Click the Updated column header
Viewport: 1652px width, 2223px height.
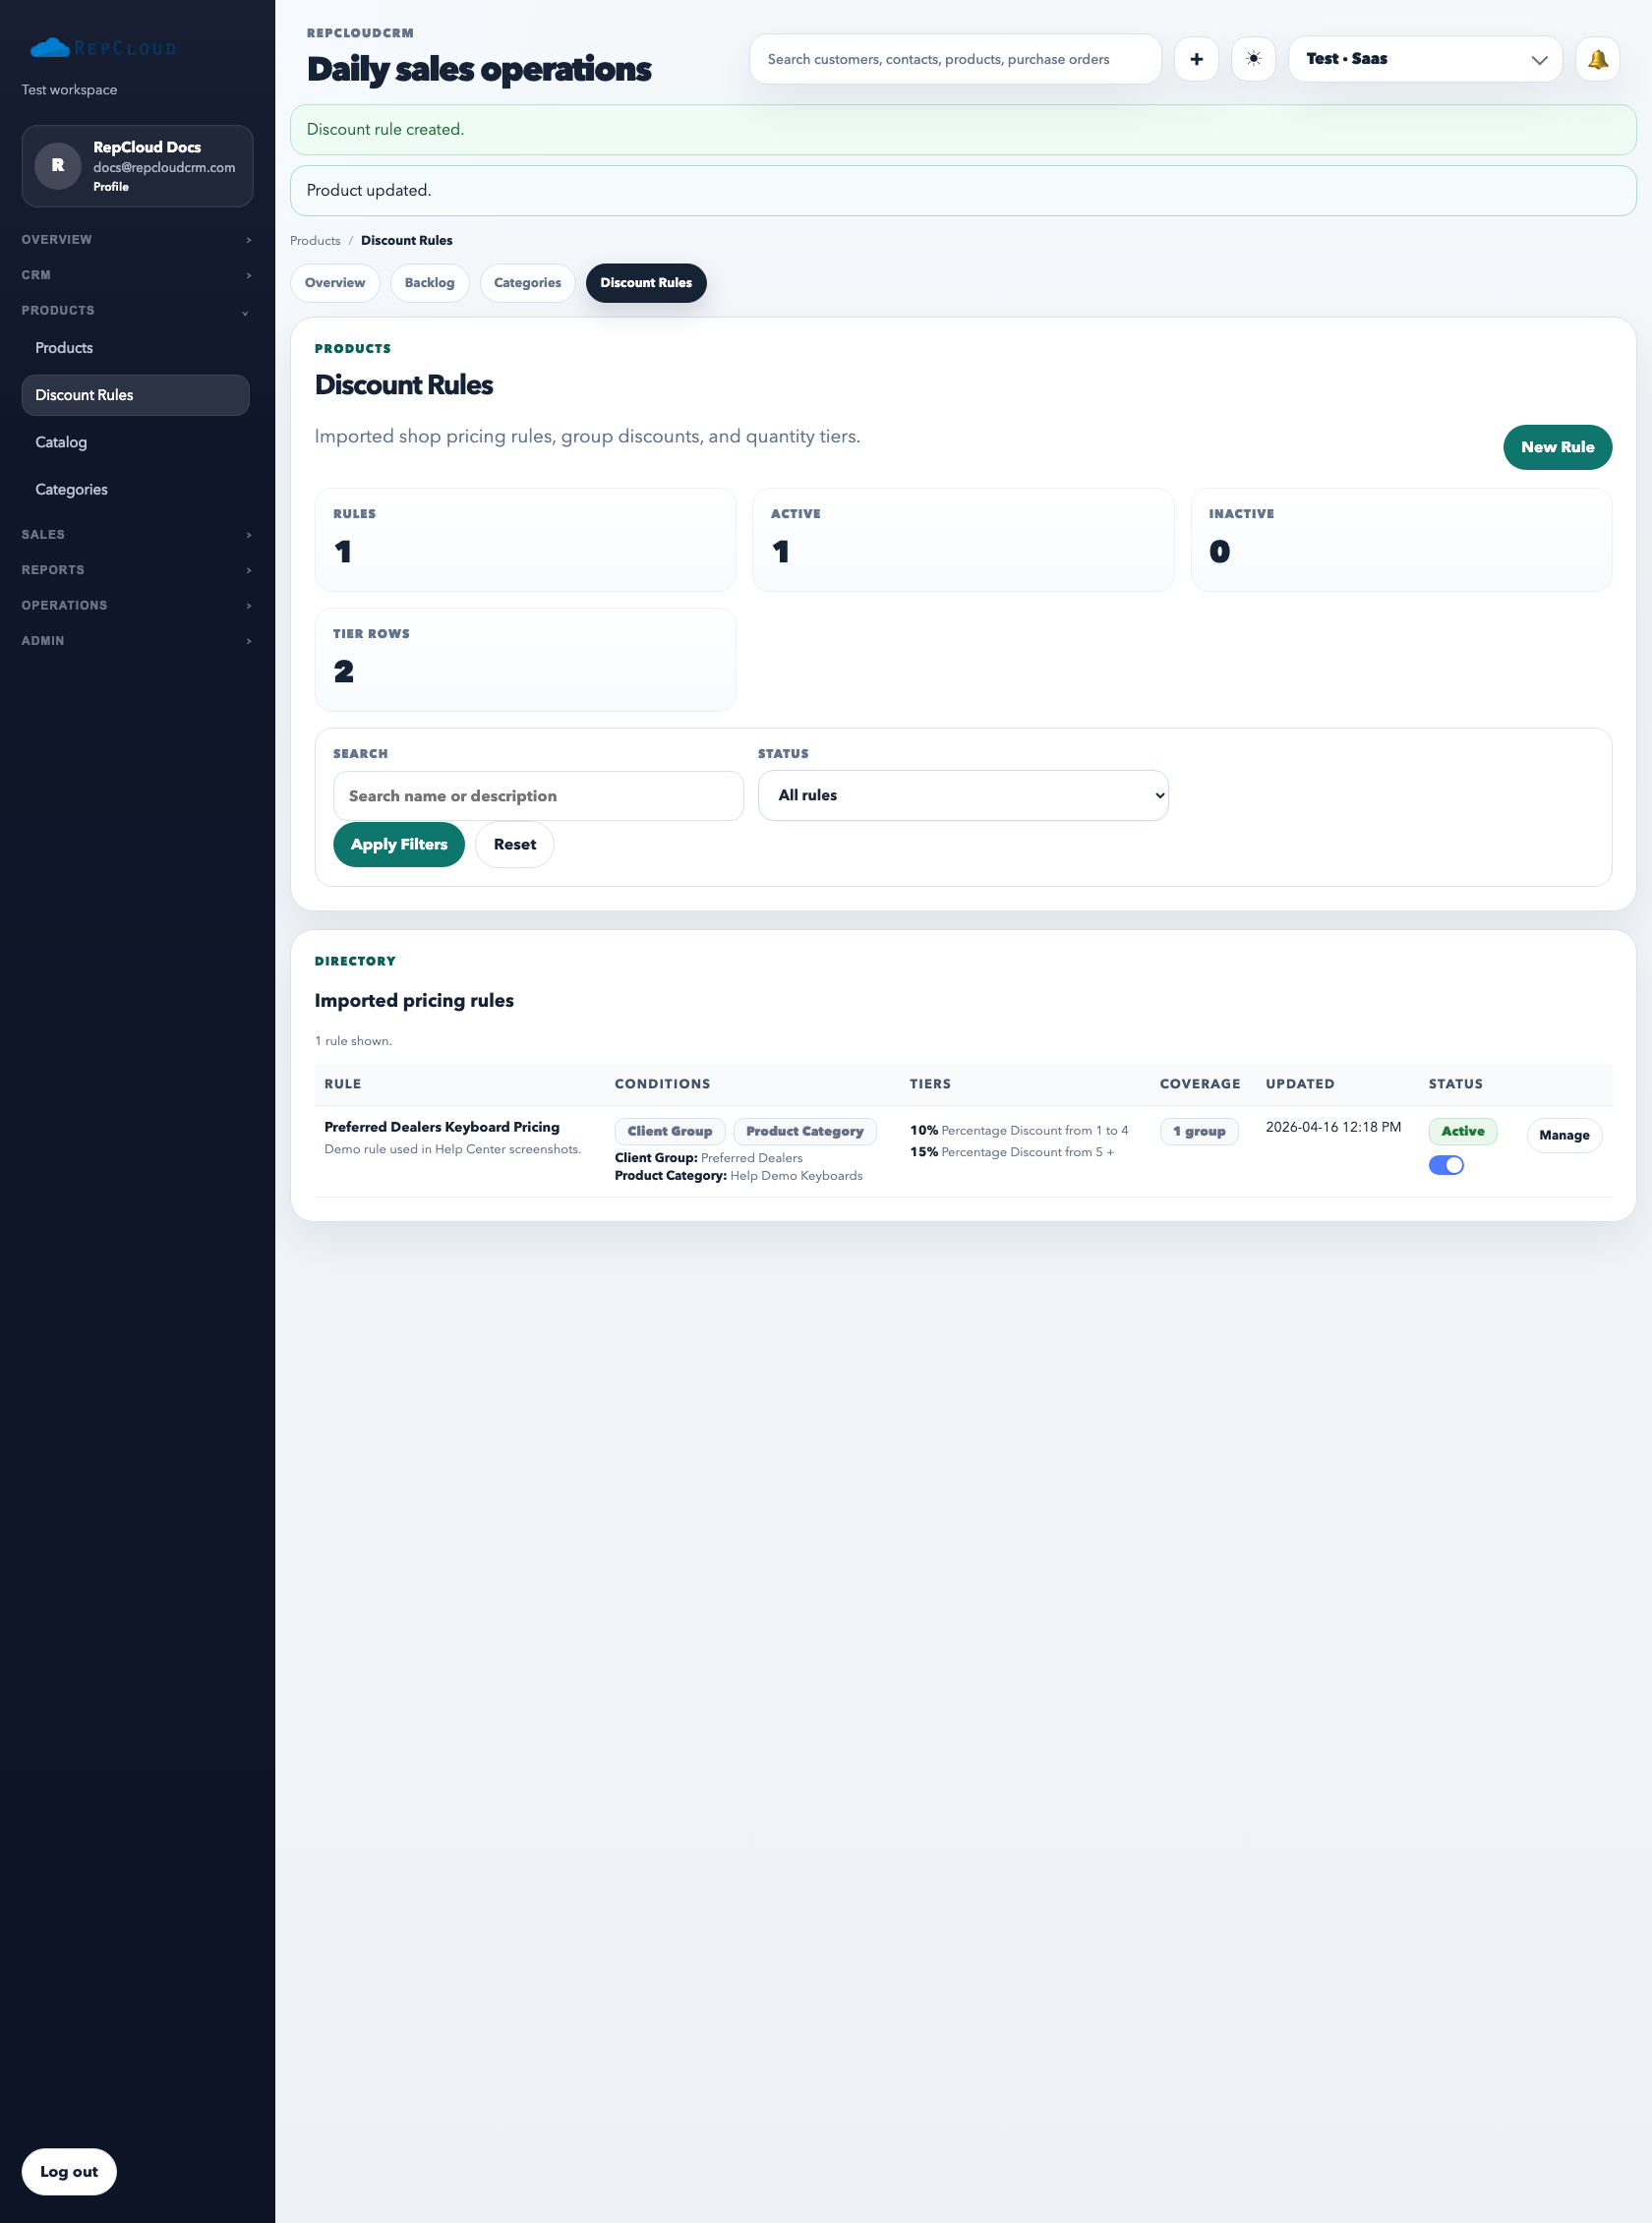click(x=1300, y=1084)
